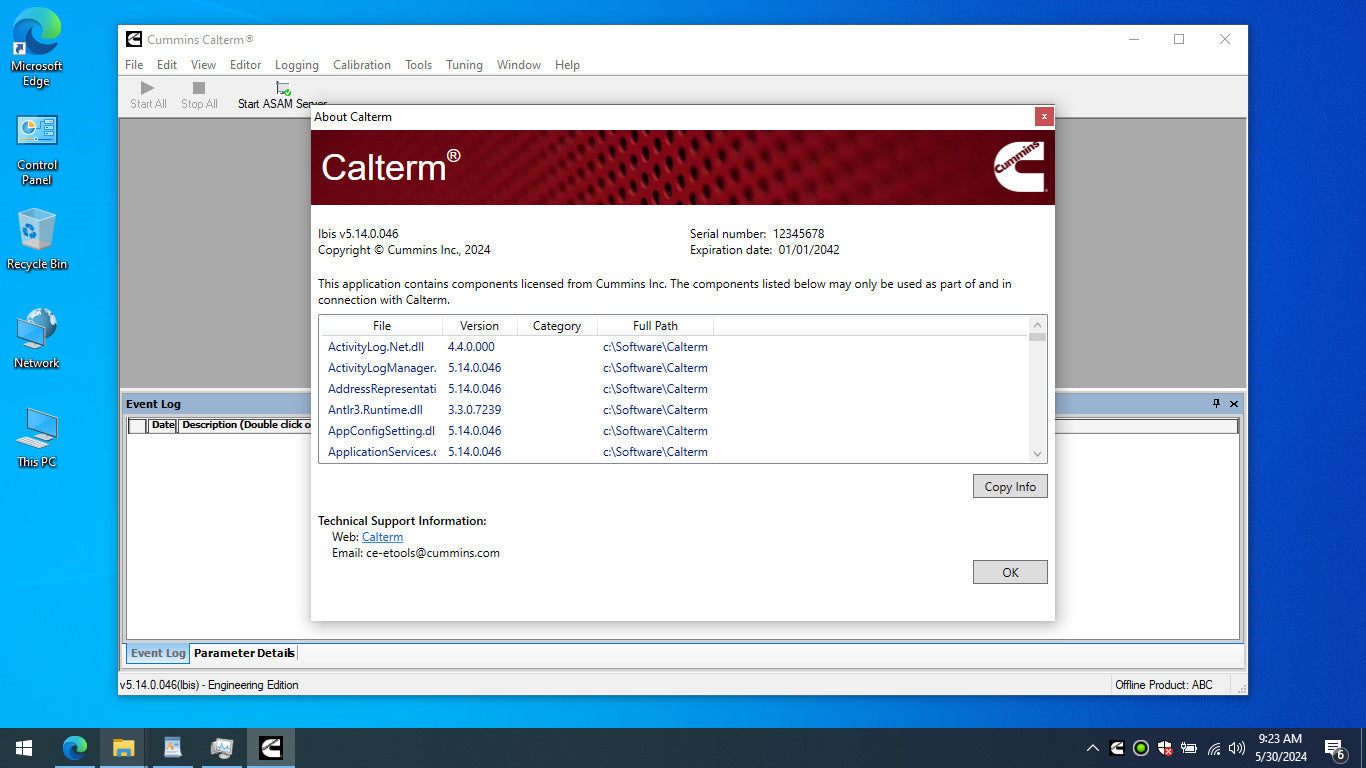Click the Copy Info button
The height and width of the screenshot is (768, 1366).
point(1010,486)
